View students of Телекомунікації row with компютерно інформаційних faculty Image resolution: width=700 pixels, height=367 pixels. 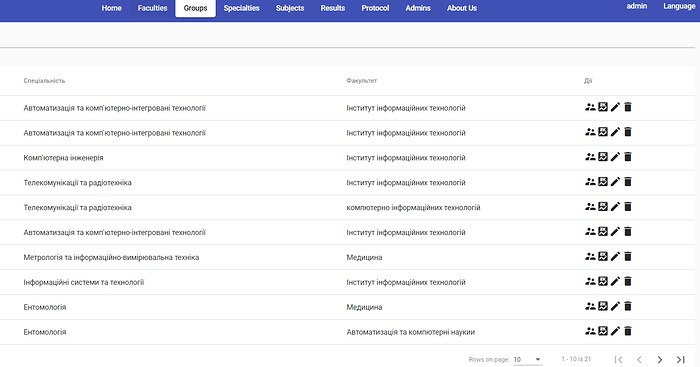click(590, 207)
